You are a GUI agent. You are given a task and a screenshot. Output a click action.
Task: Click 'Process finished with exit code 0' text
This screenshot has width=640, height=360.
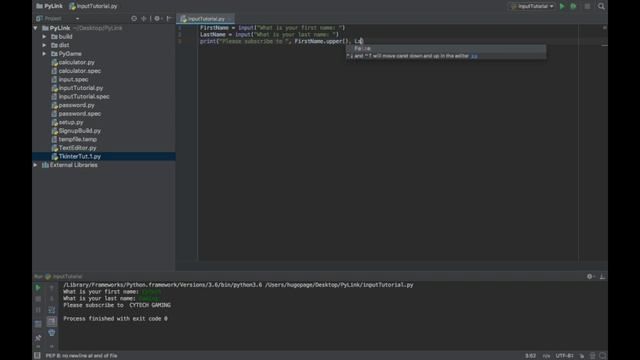point(116,319)
